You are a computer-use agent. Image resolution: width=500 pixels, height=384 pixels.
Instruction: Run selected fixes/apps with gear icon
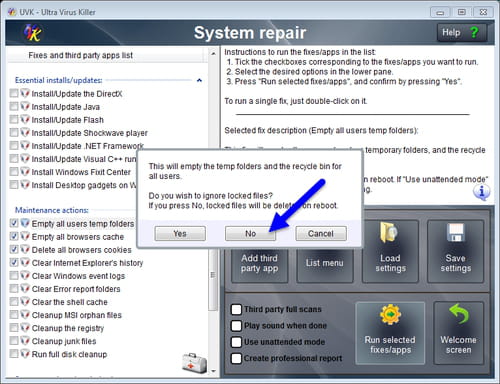point(390,333)
